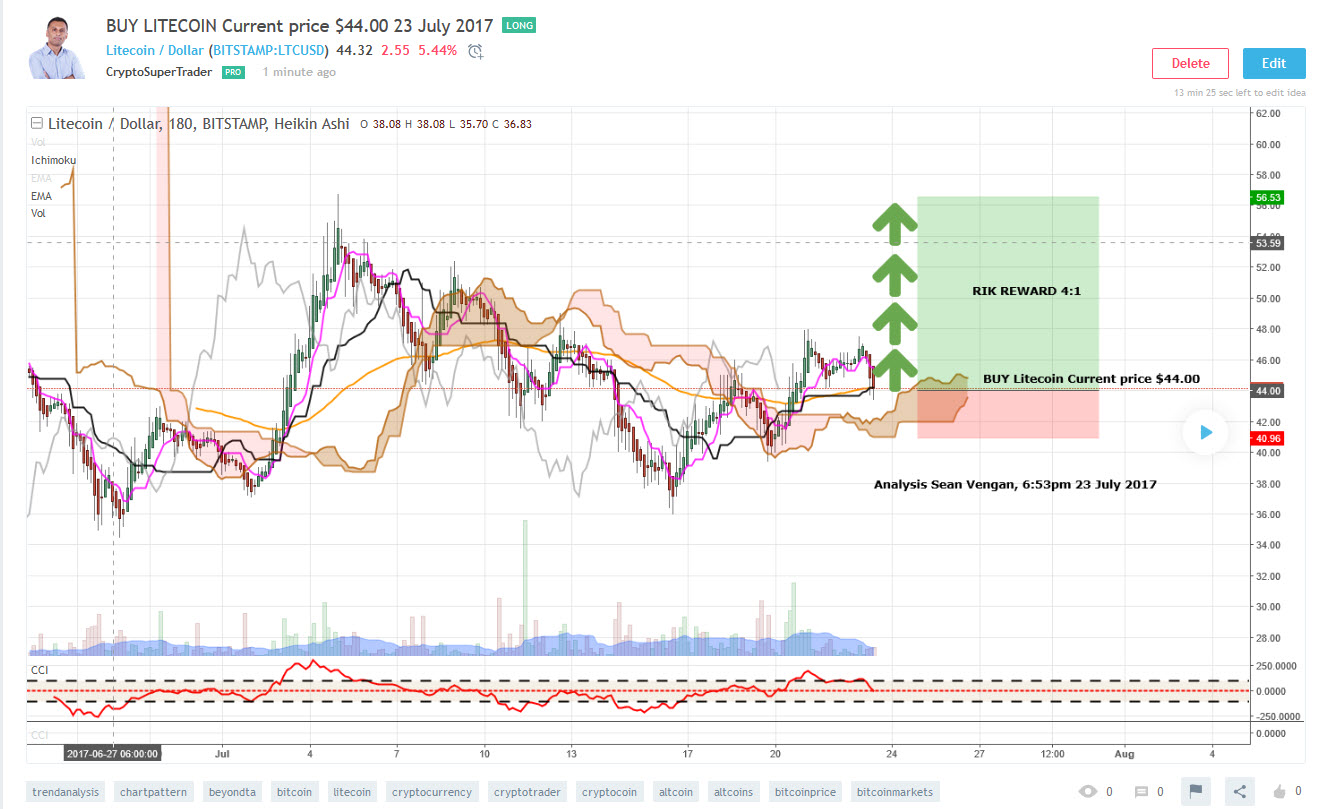
Task: Open the litecoin tag
Action: pos(352,792)
